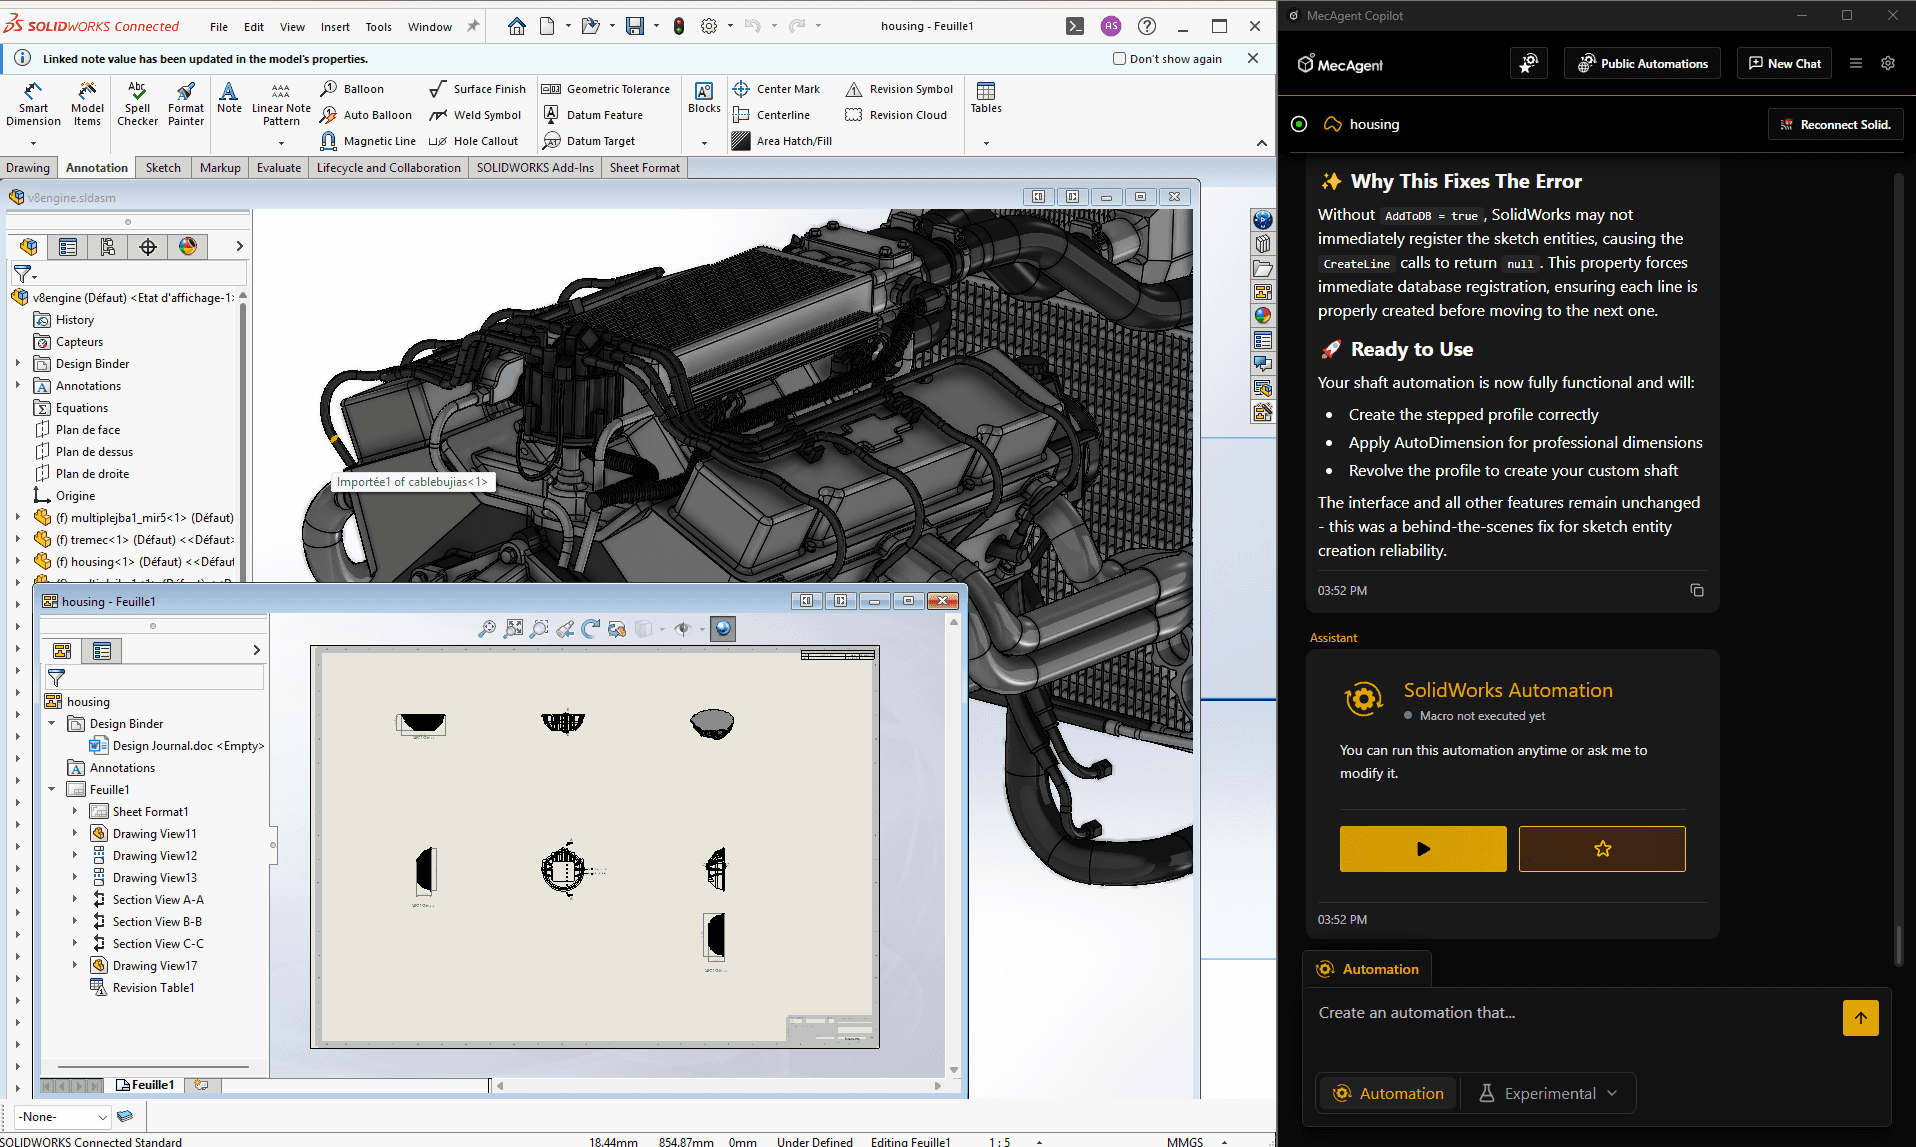Image resolution: width=1916 pixels, height=1147 pixels.
Task: Expand the Drawing View11 tree node
Action: tap(75, 833)
